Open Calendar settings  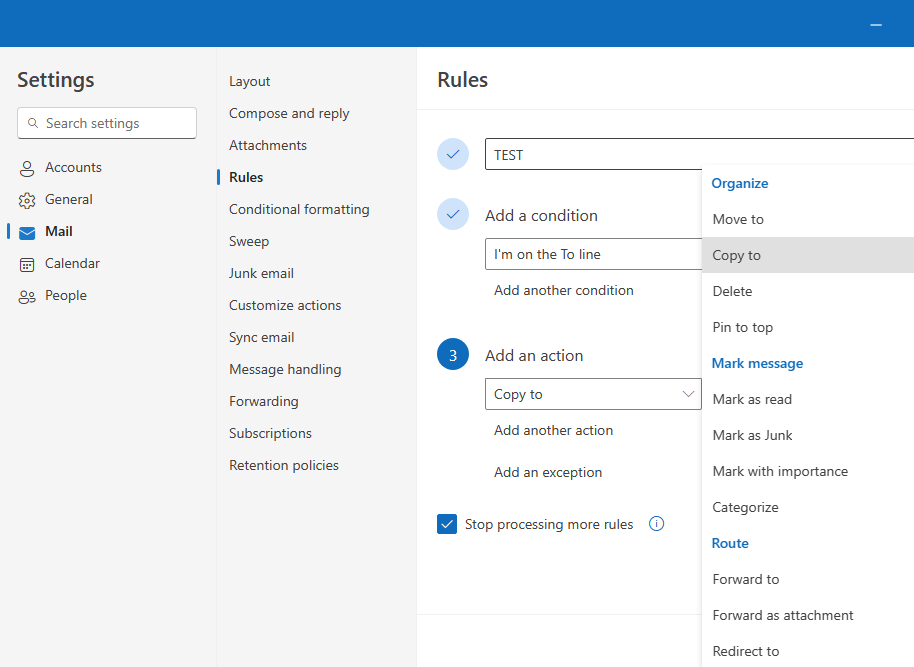(72, 264)
